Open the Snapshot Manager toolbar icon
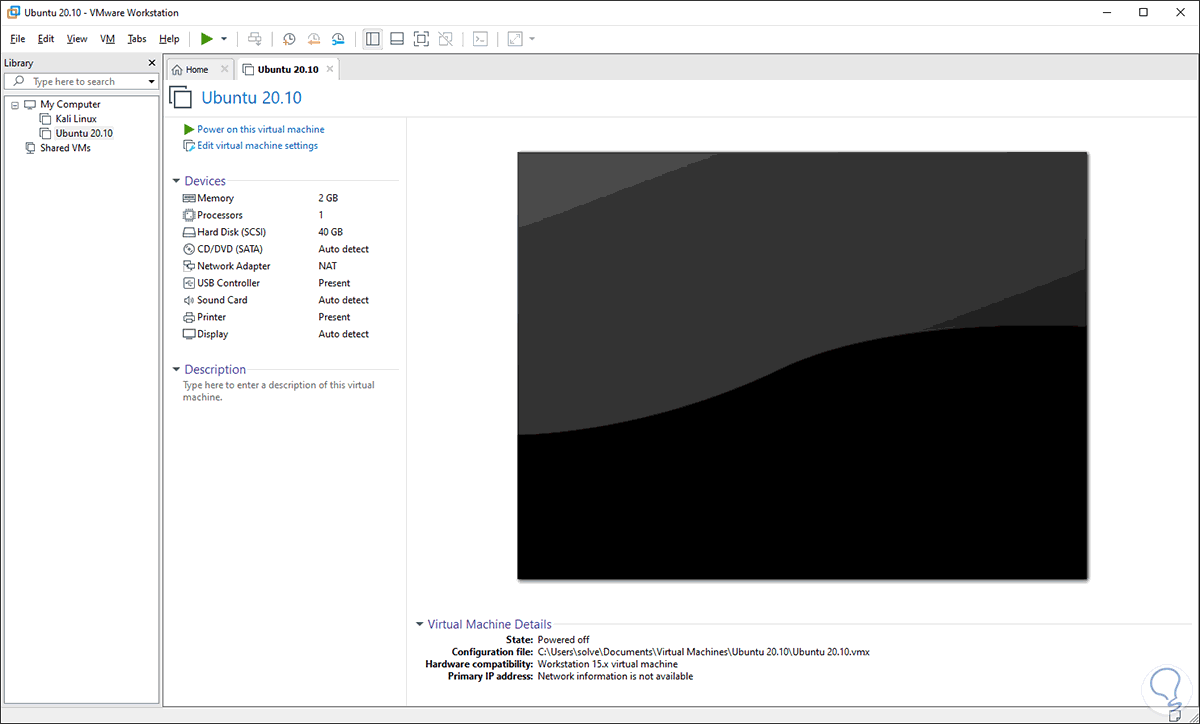Image resolution: width=1200 pixels, height=724 pixels. (339, 39)
